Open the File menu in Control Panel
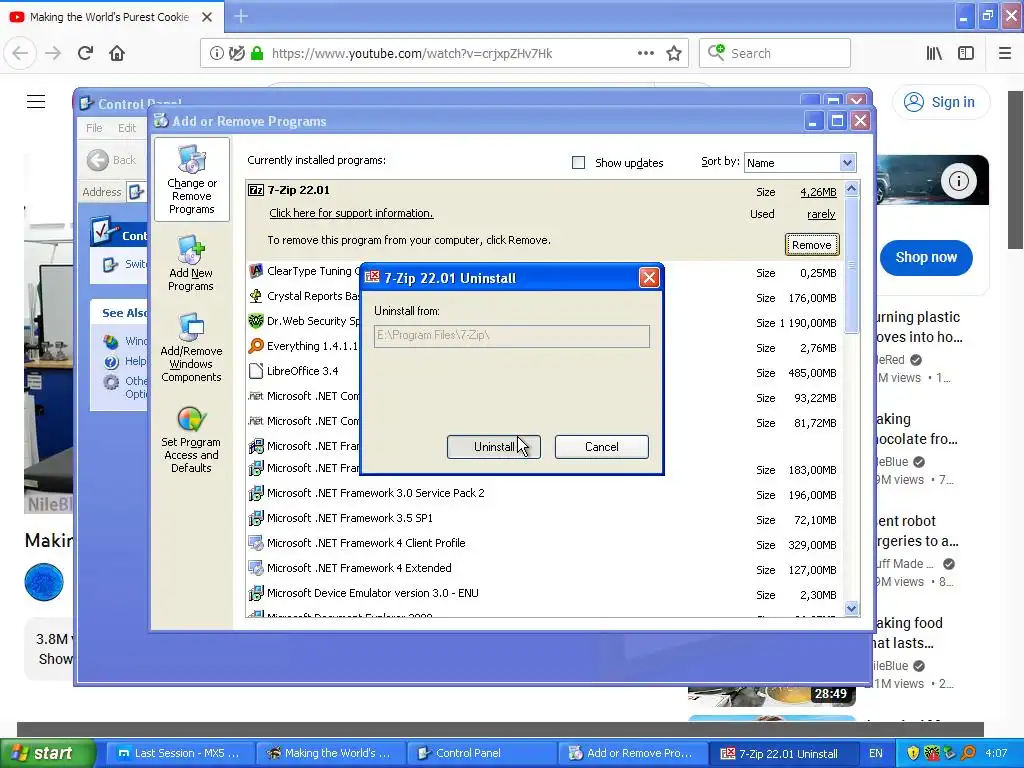Image resolution: width=1024 pixels, height=768 pixels. (94, 128)
